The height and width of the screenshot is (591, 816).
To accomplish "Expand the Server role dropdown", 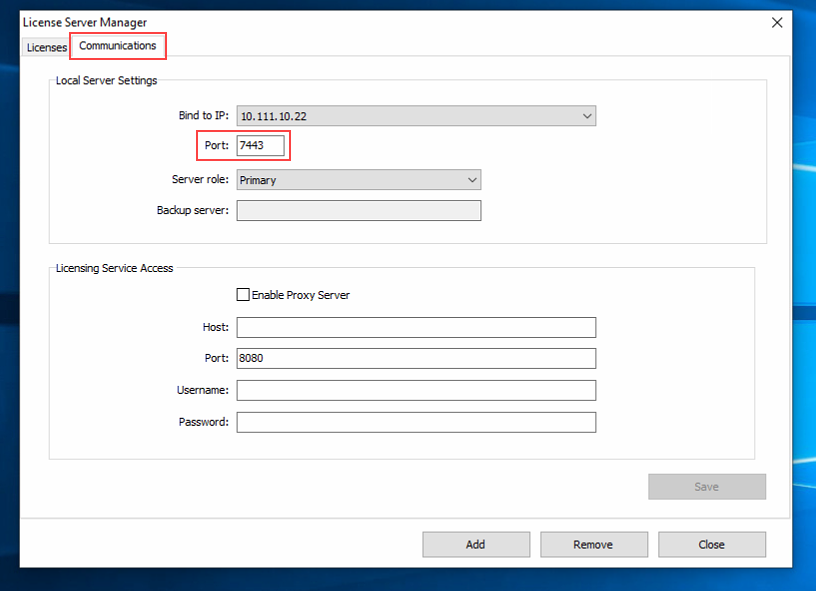I will 359,180.
